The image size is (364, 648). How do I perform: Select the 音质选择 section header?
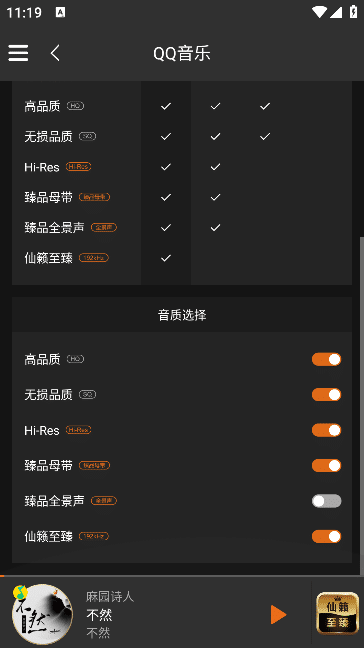click(182, 315)
